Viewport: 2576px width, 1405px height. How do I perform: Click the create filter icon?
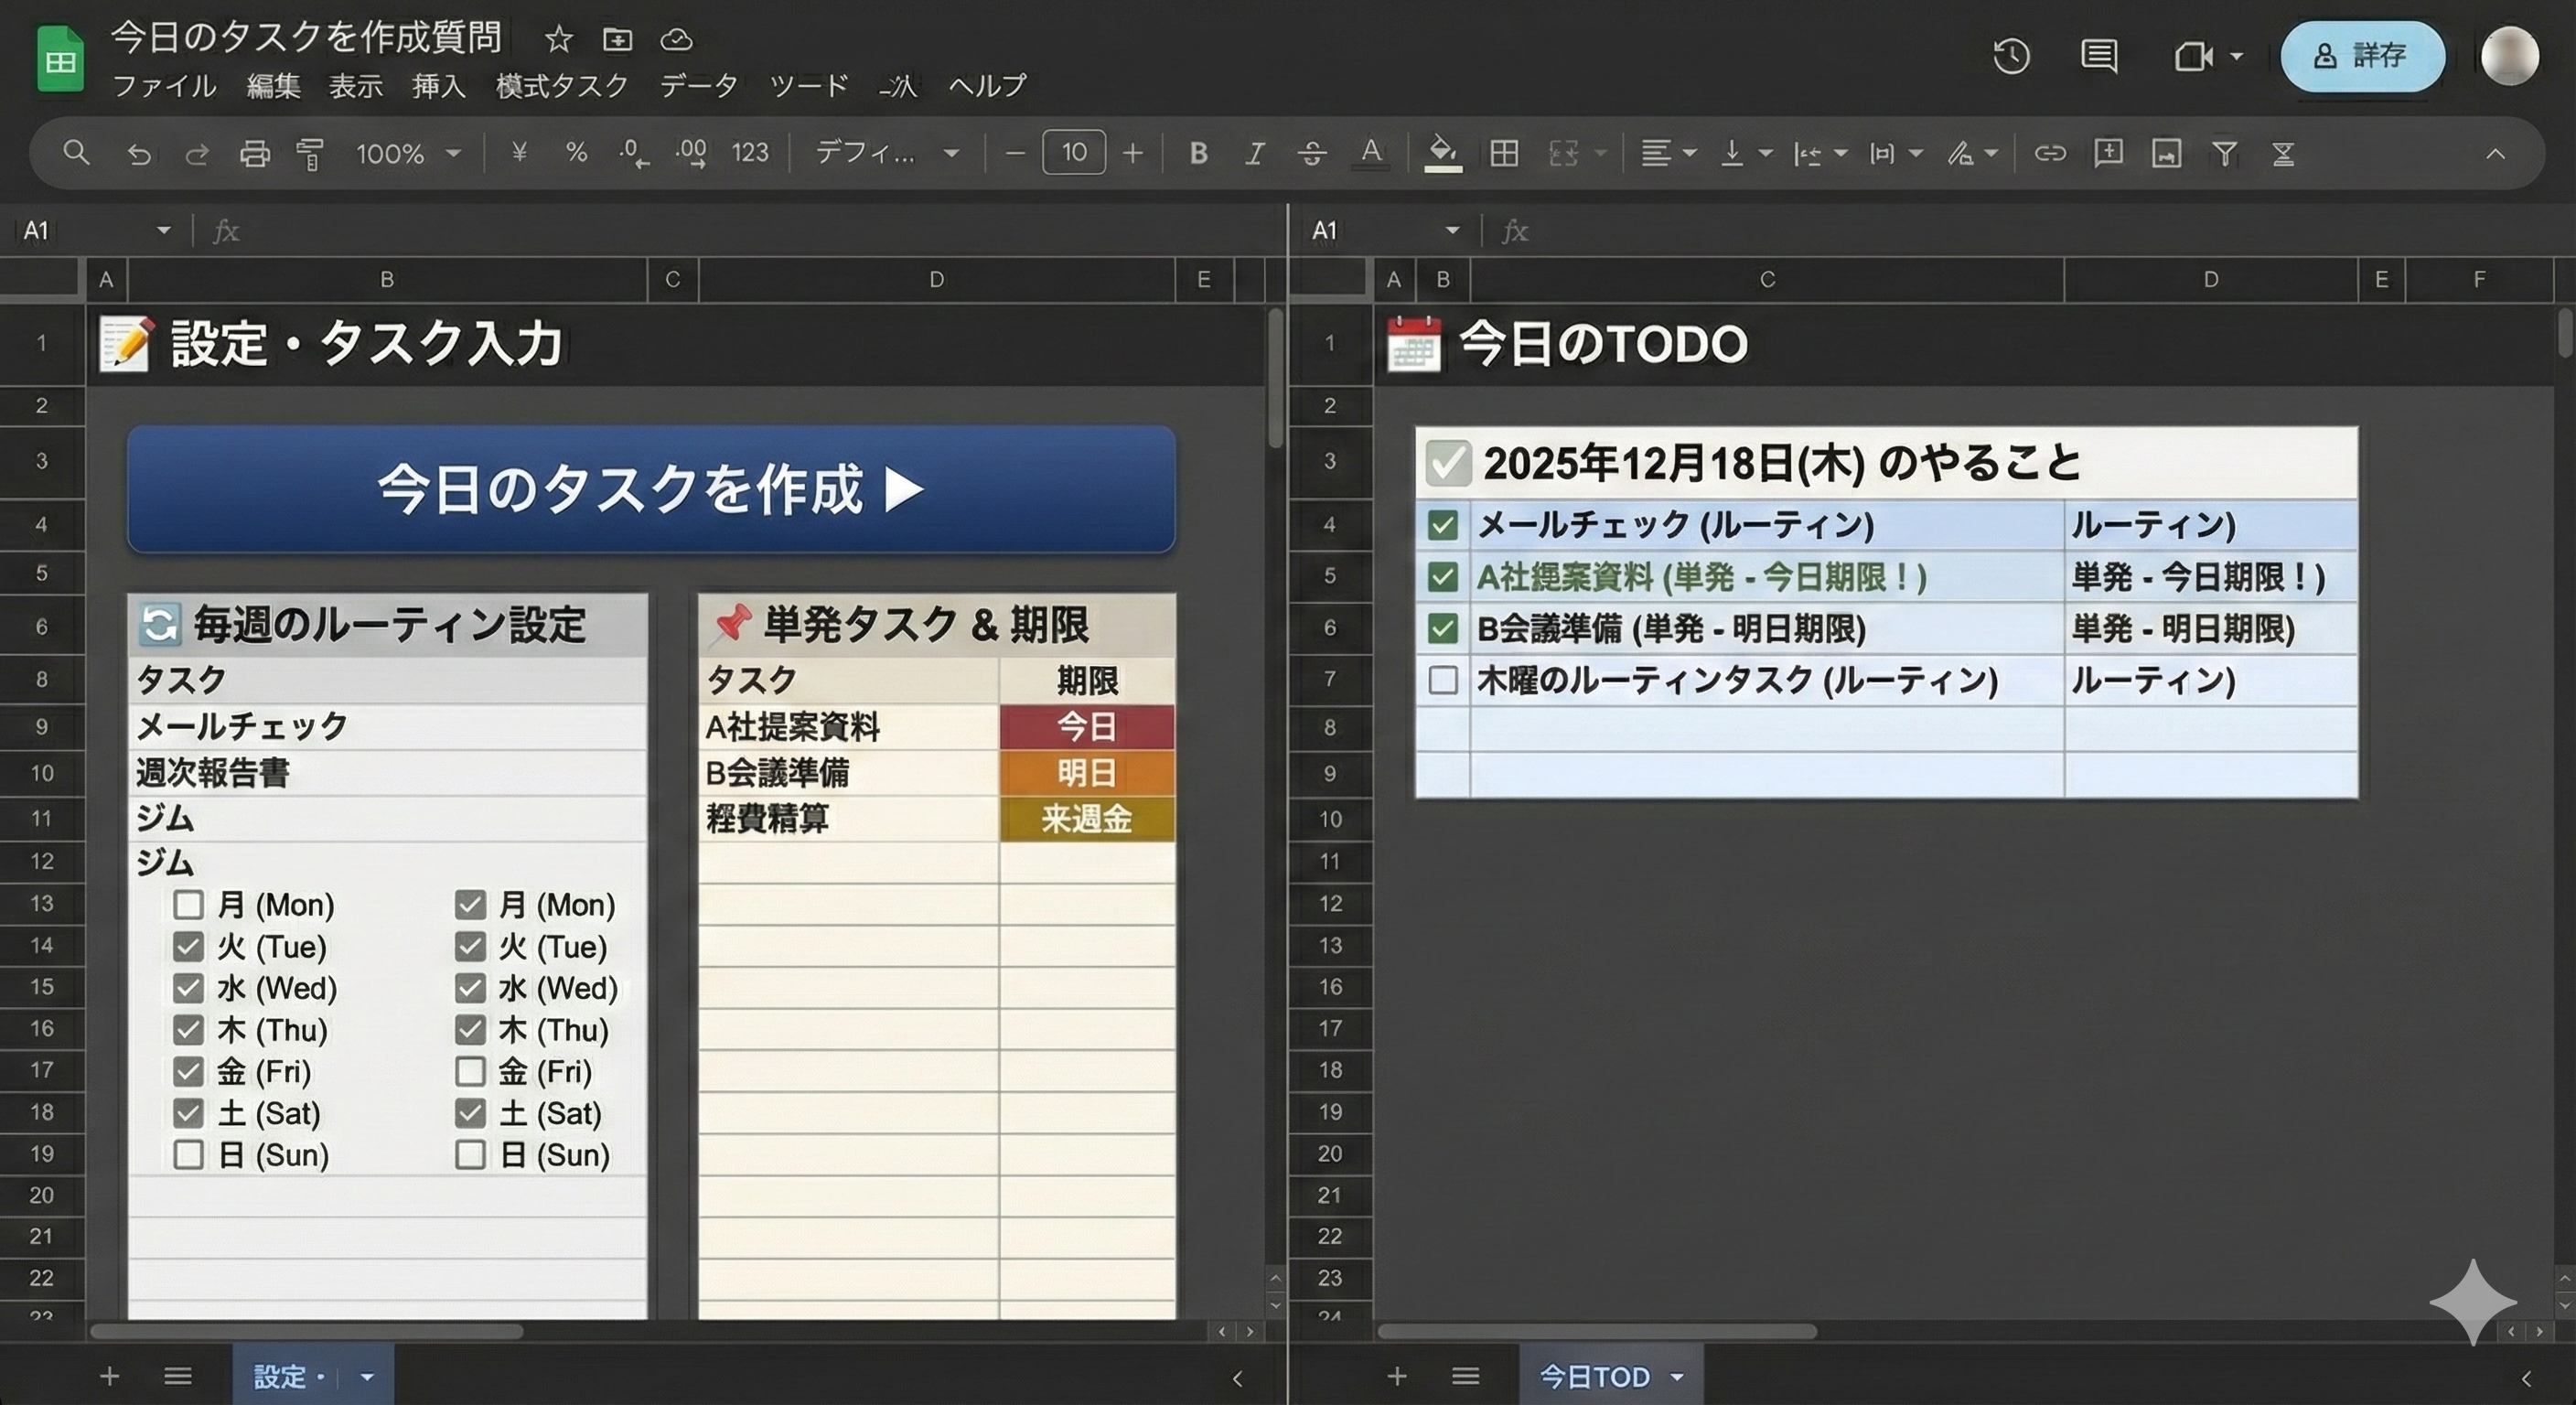[2224, 153]
